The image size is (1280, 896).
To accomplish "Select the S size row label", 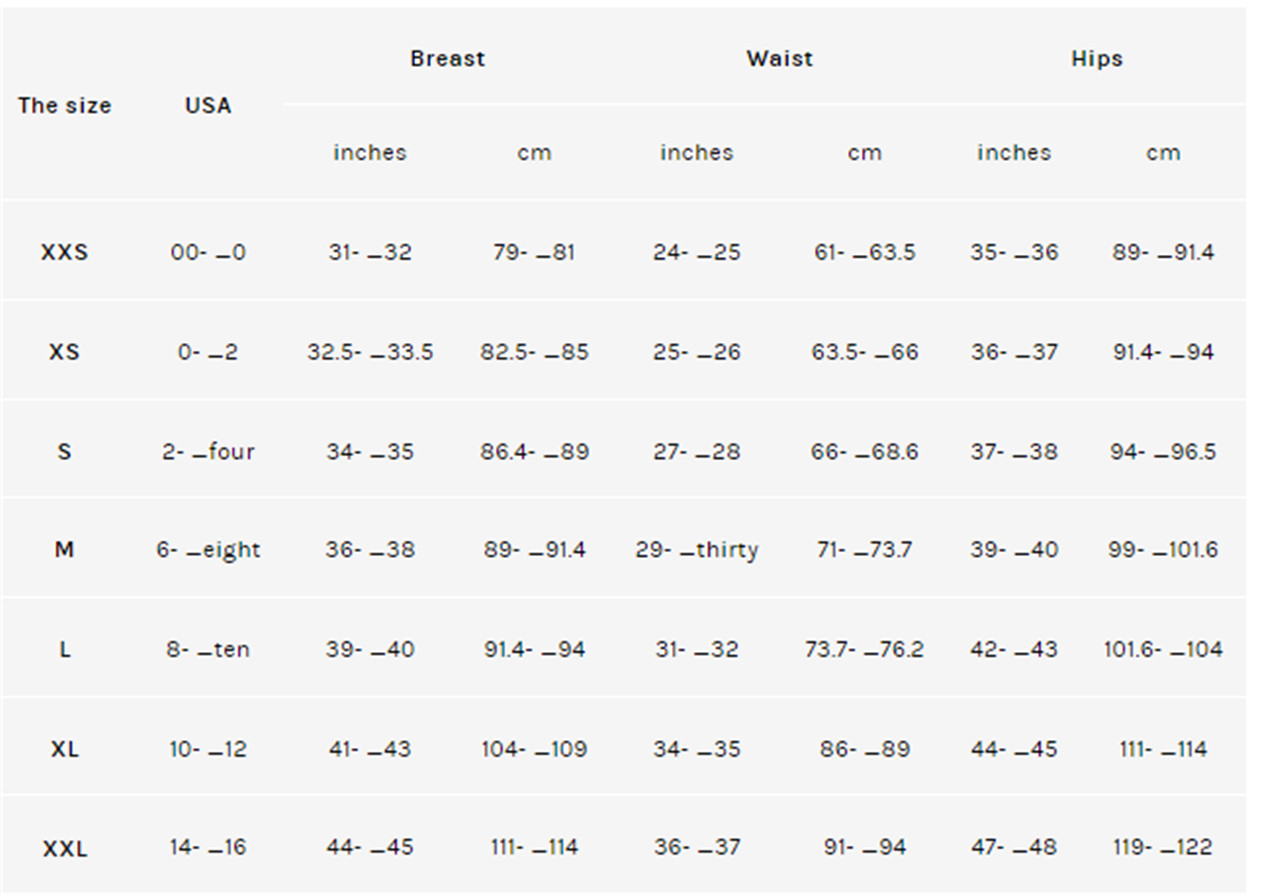I will 64,451.
